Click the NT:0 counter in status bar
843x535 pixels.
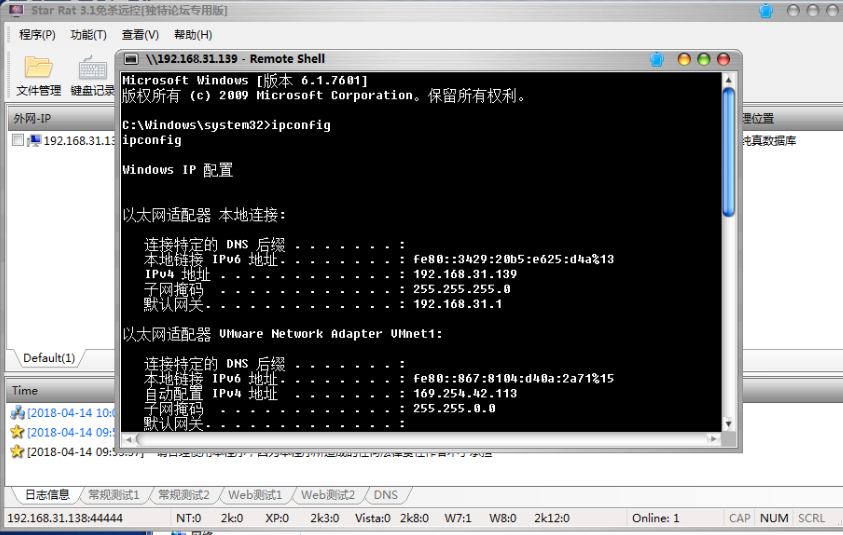pyautogui.click(x=189, y=518)
